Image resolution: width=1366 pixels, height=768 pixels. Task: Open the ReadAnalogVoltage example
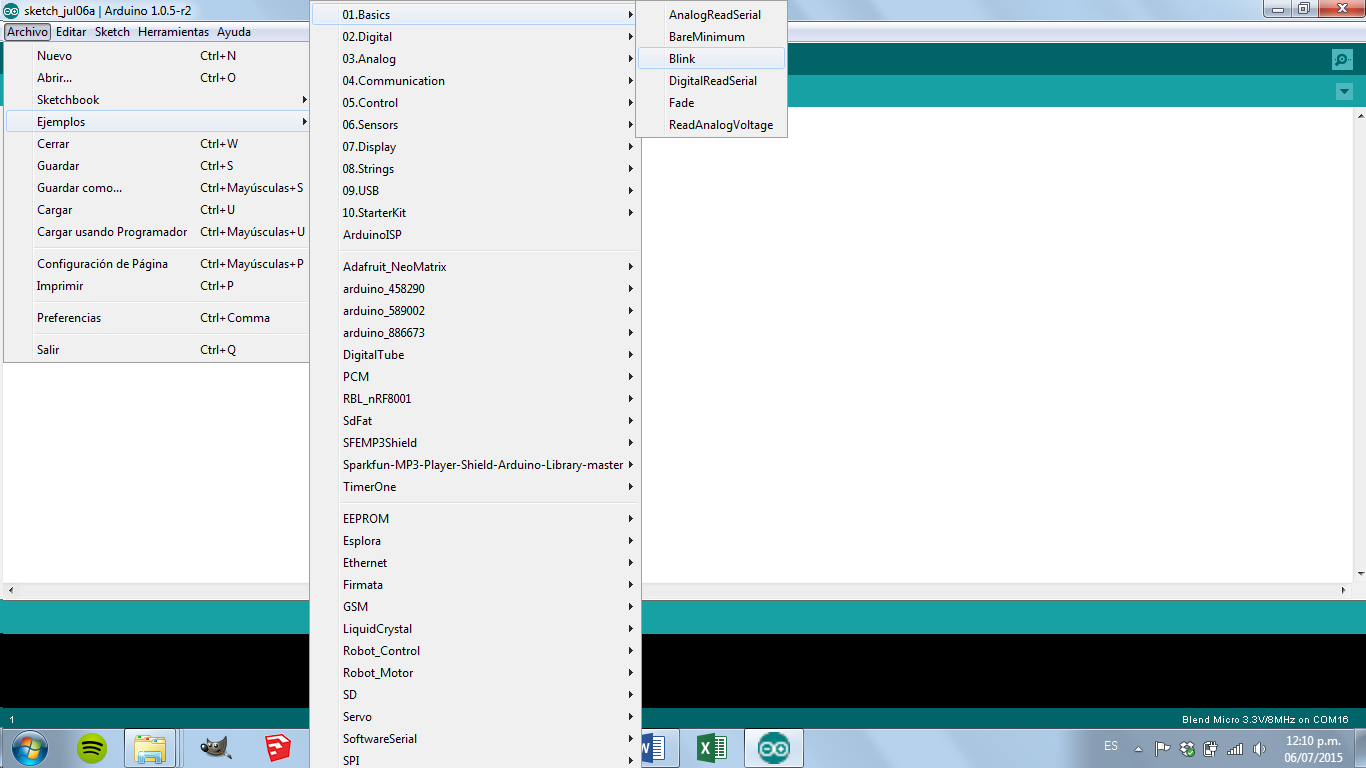click(x=711, y=125)
